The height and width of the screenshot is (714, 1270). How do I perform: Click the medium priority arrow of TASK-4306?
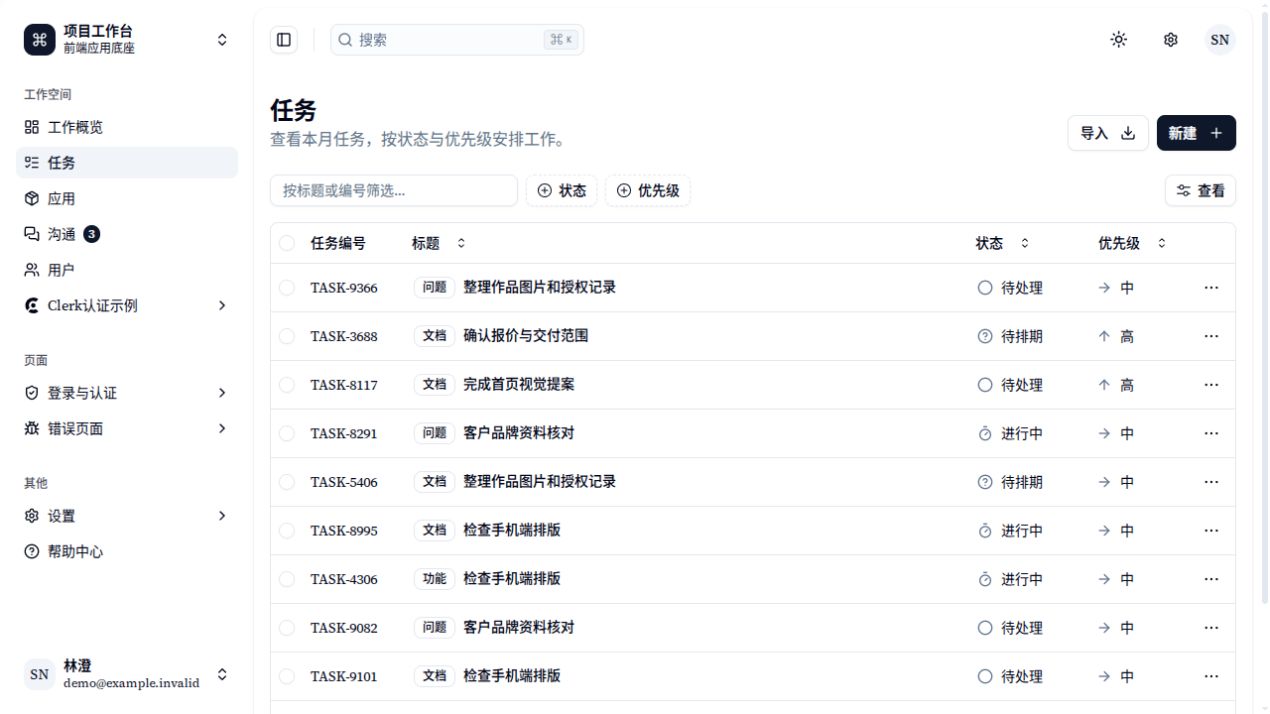click(1104, 579)
